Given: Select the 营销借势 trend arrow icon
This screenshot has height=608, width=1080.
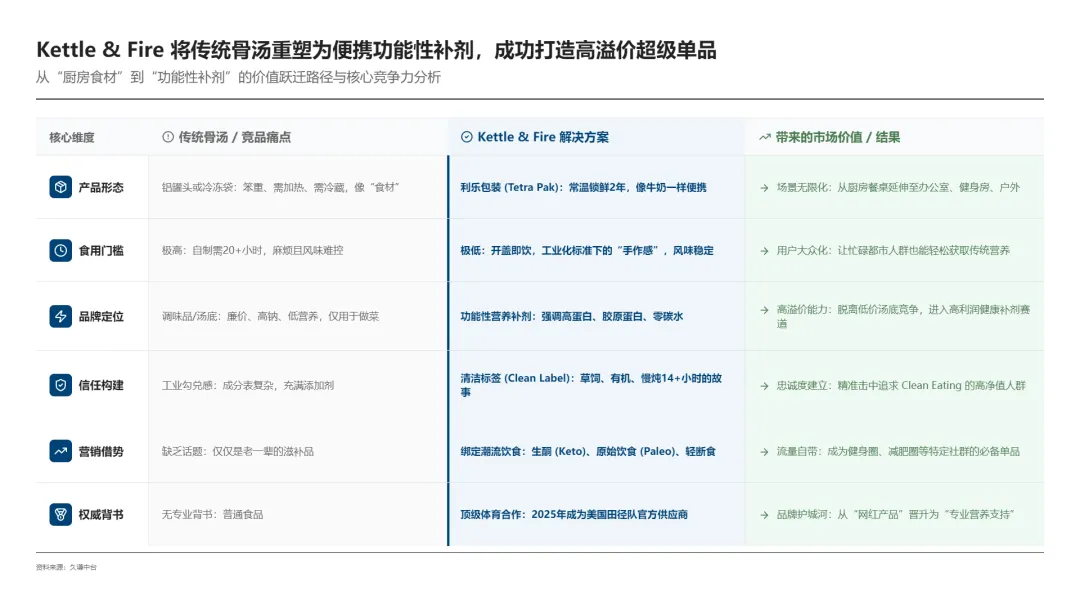Looking at the screenshot, I should tap(60, 451).
